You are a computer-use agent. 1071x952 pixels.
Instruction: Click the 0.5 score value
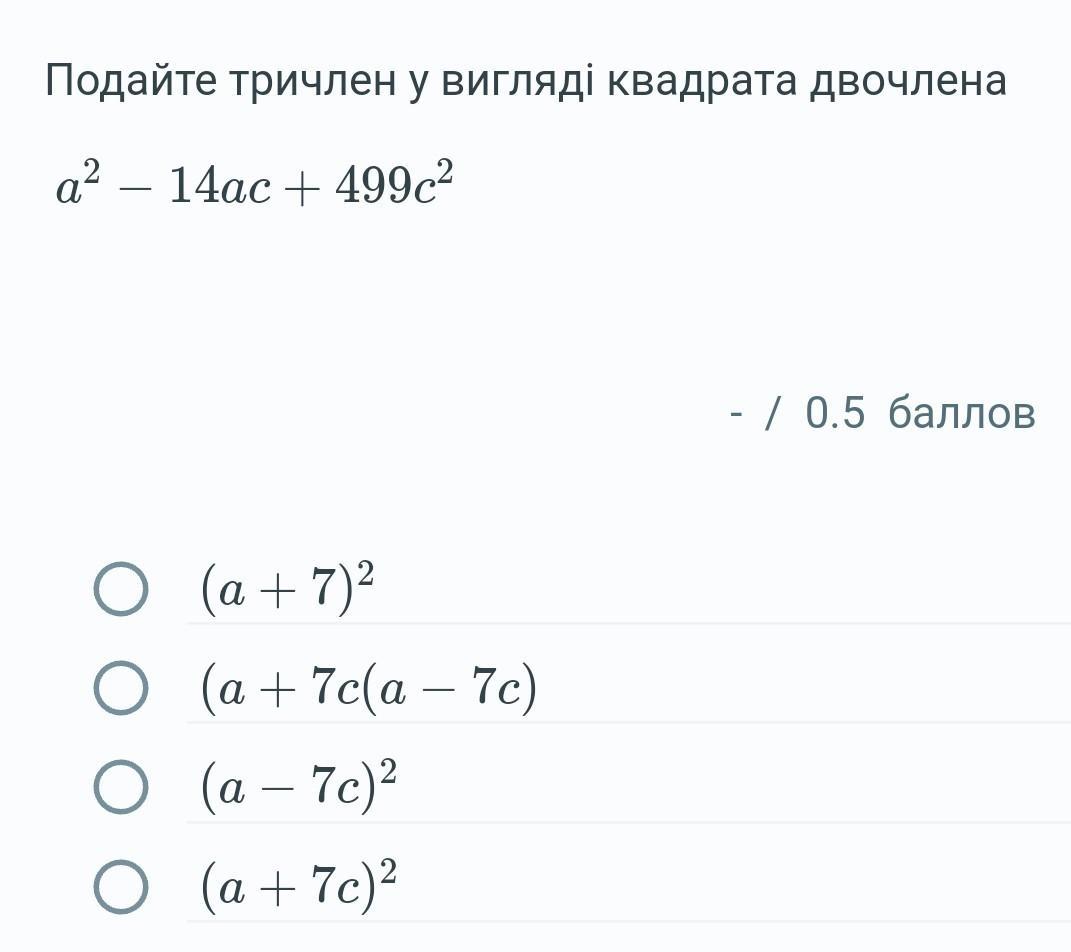point(835,413)
